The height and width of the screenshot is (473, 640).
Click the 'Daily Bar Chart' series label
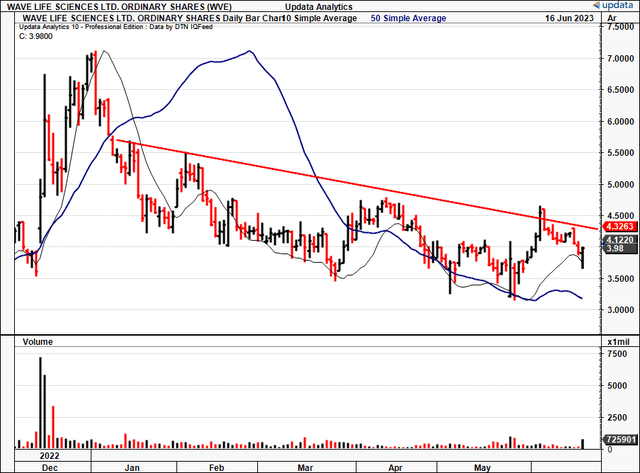(253, 18)
